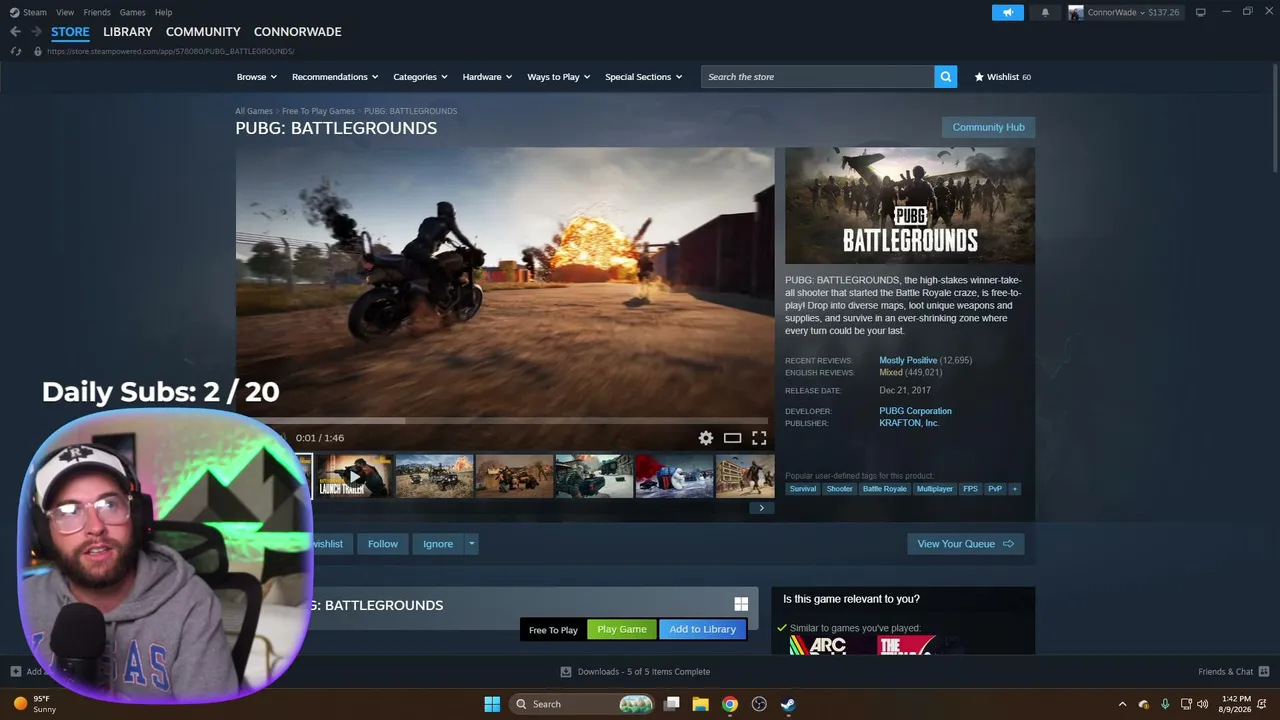
Task: Expand the Categories menu
Action: pyautogui.click(x=420, y=77)
